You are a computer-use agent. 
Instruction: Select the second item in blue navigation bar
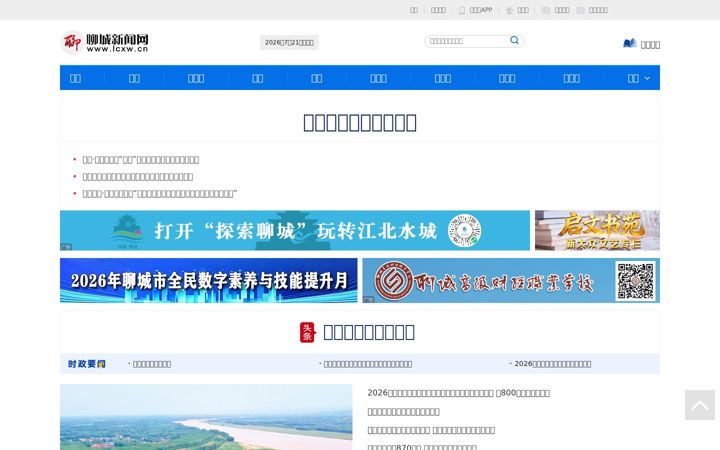(134, 79)
